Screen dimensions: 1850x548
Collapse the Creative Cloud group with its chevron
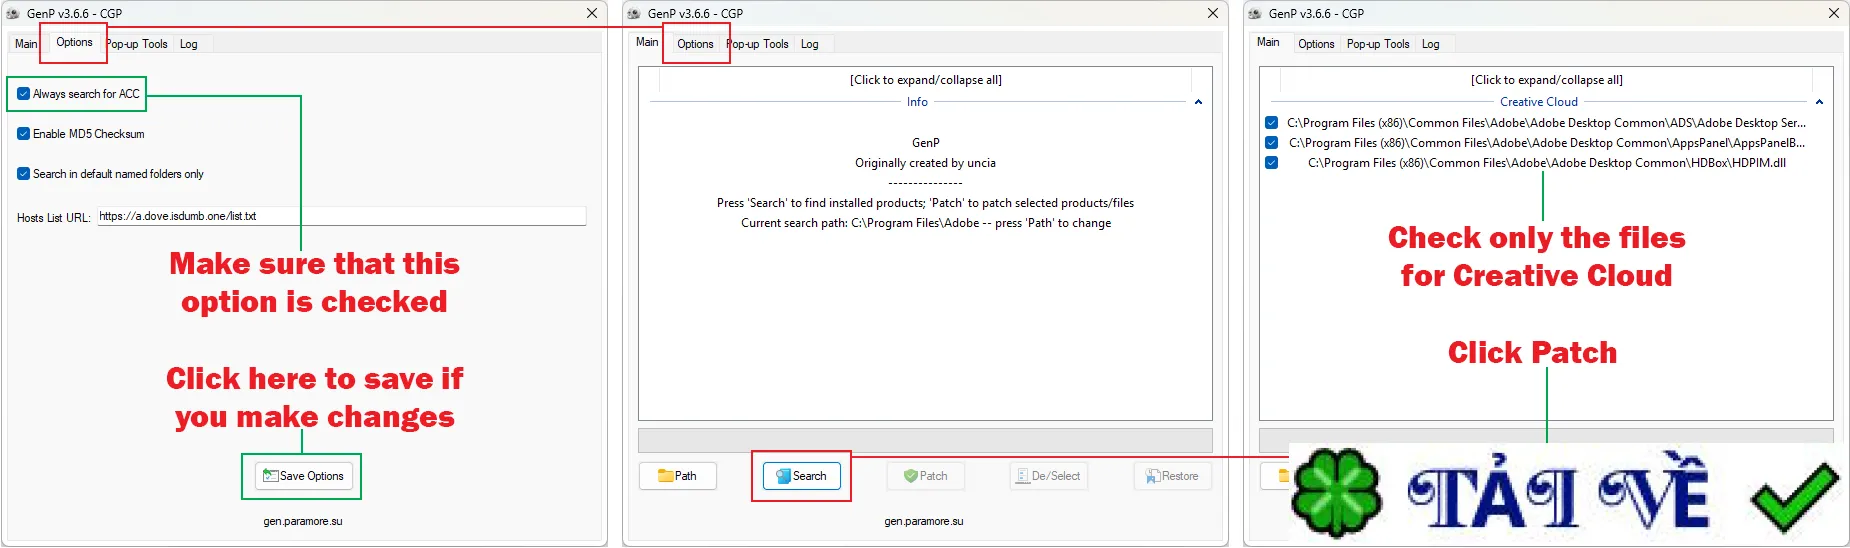(x=1819, y=102)
